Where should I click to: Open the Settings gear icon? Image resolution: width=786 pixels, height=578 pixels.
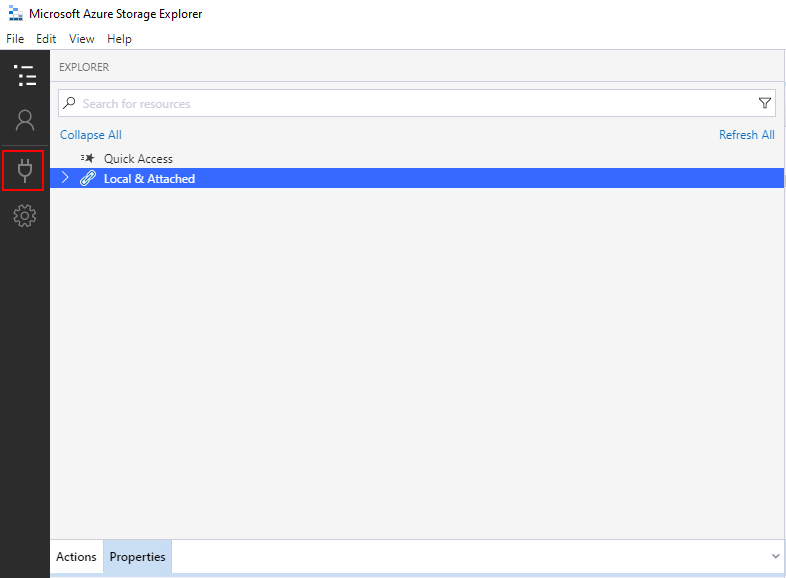[x=25, y=216]
